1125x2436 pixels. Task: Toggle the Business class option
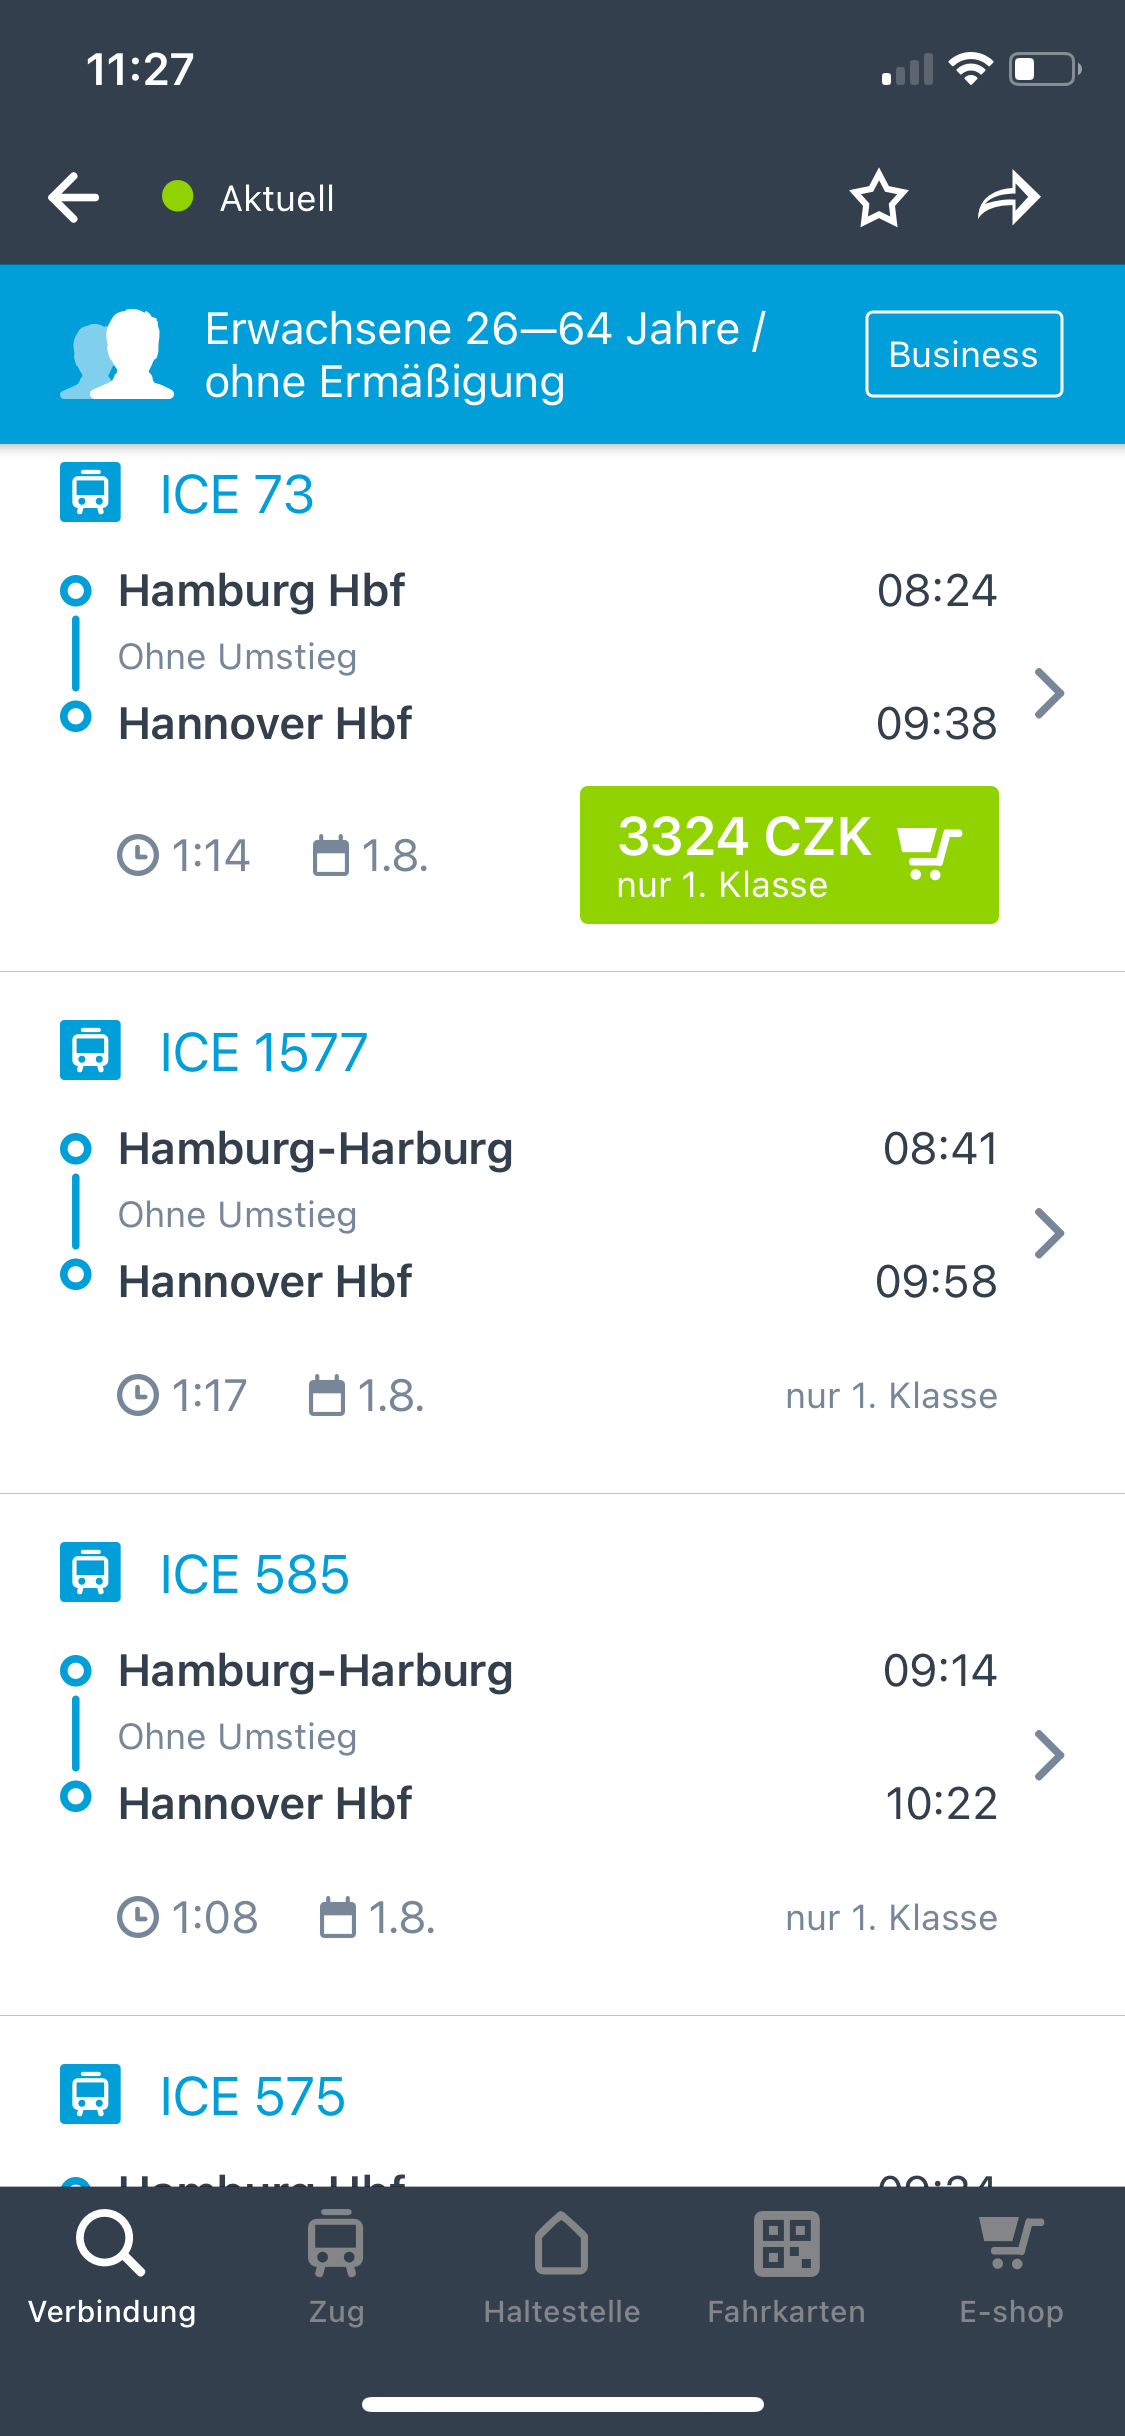(x=963, y=354)
